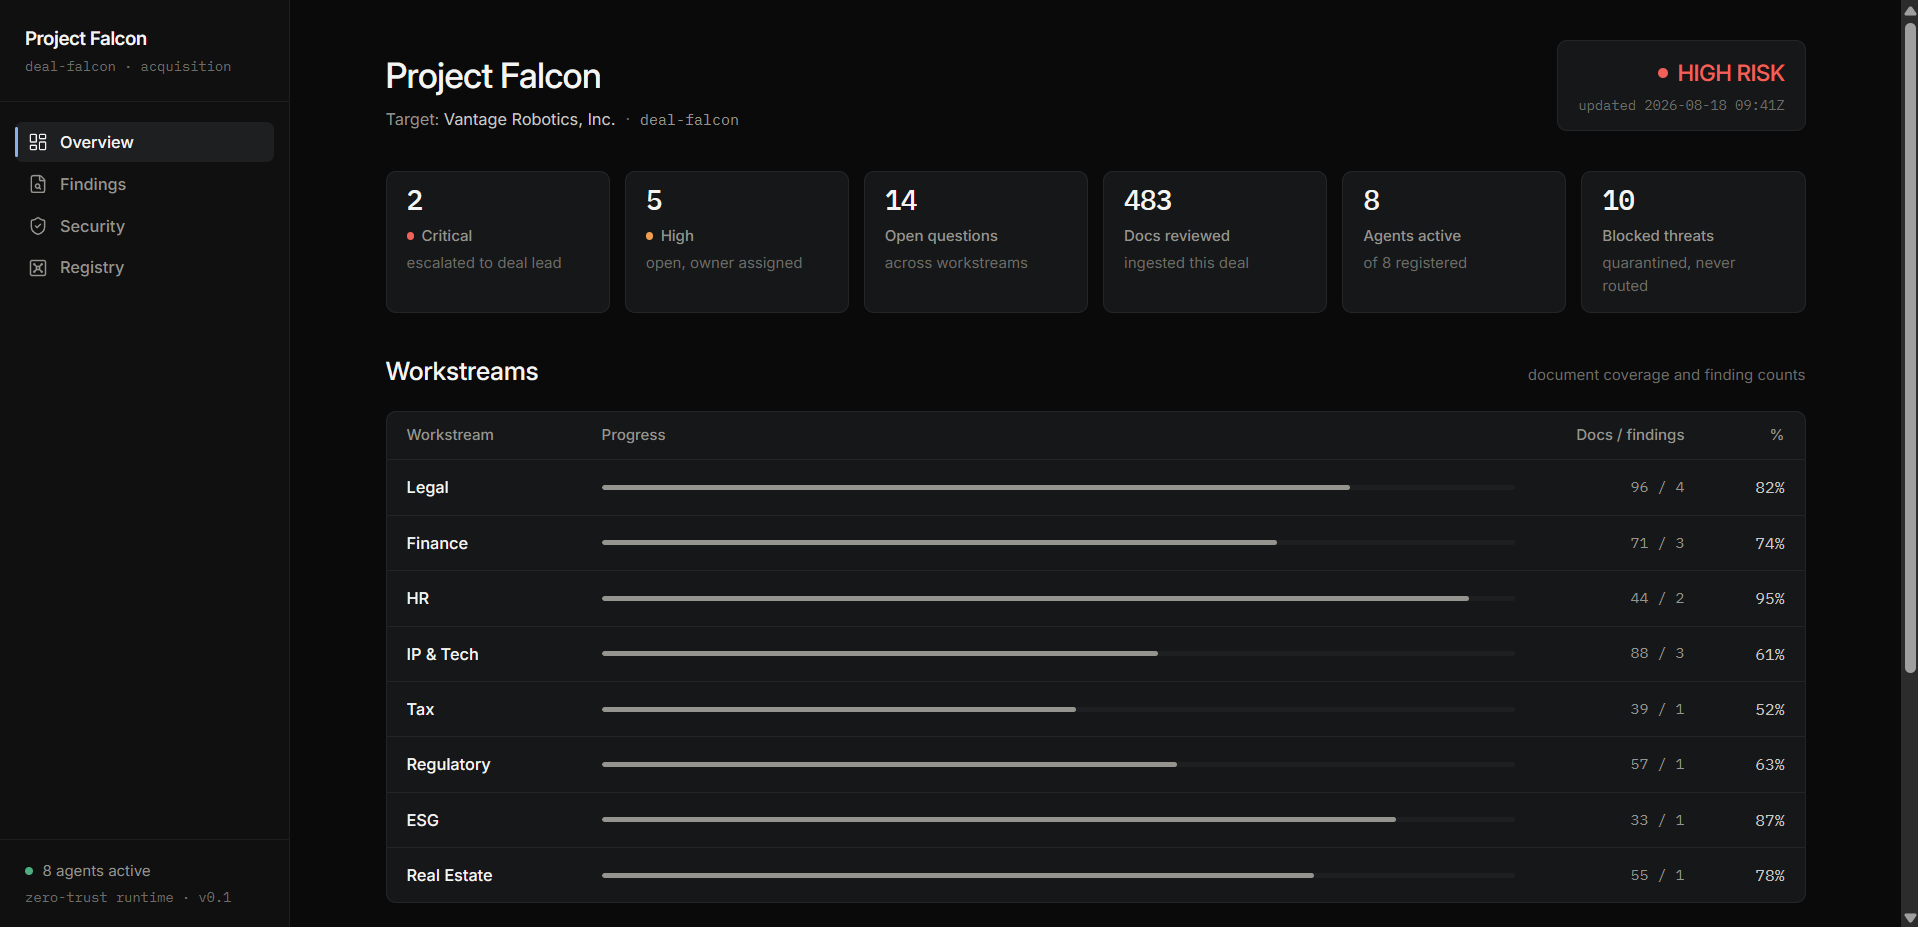This screenshot has height=927, width=1918.
Task: Open the Open questions stat card
Action: point(975,242)
